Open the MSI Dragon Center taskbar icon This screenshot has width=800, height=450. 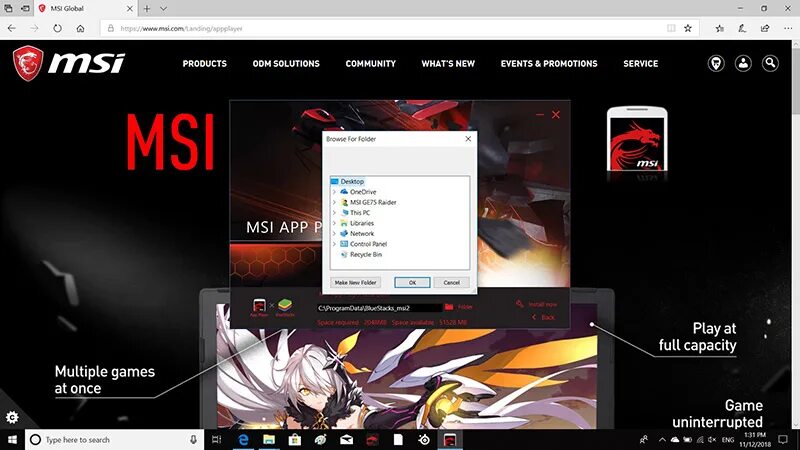pos(372,439)
